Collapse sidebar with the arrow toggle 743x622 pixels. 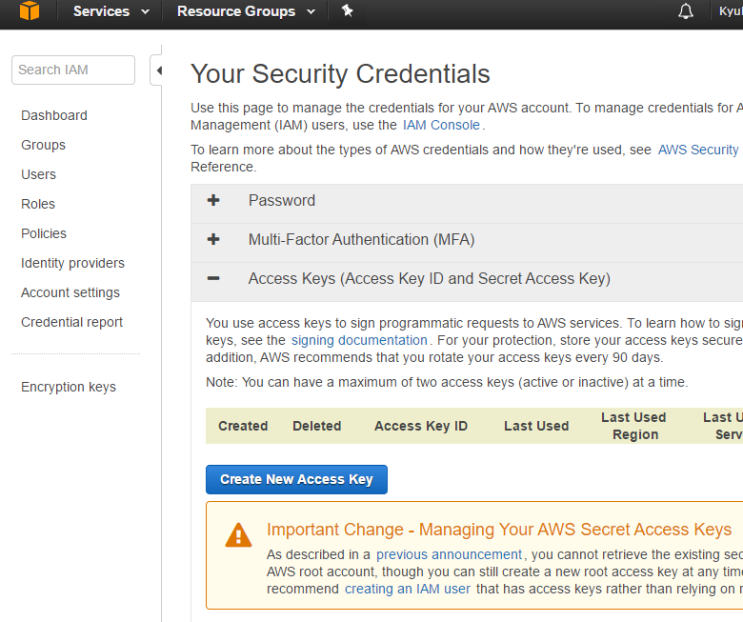click(x=157, y=70)
